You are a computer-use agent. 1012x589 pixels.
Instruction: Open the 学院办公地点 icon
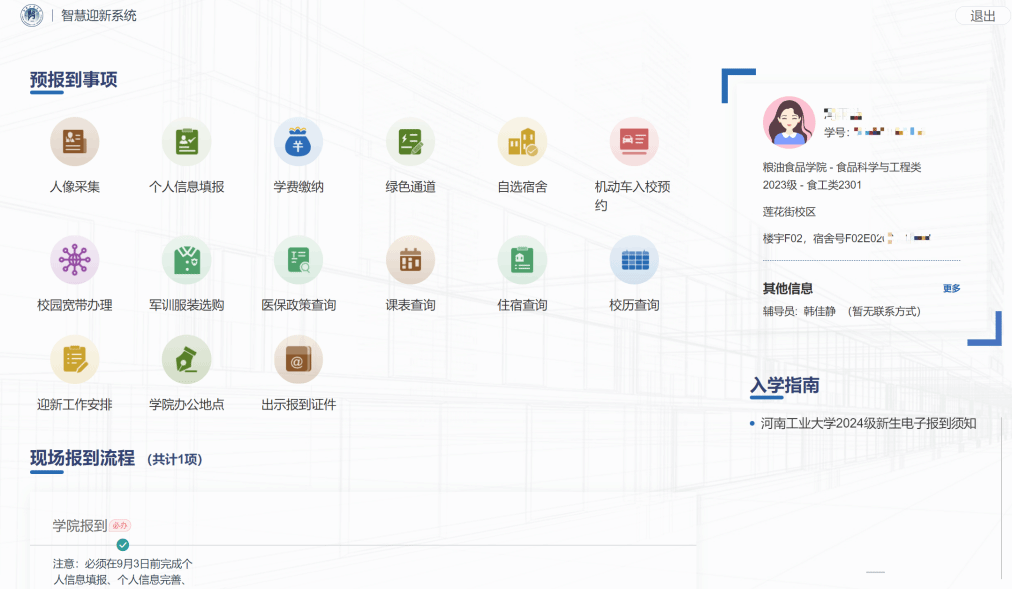(187, 359)
